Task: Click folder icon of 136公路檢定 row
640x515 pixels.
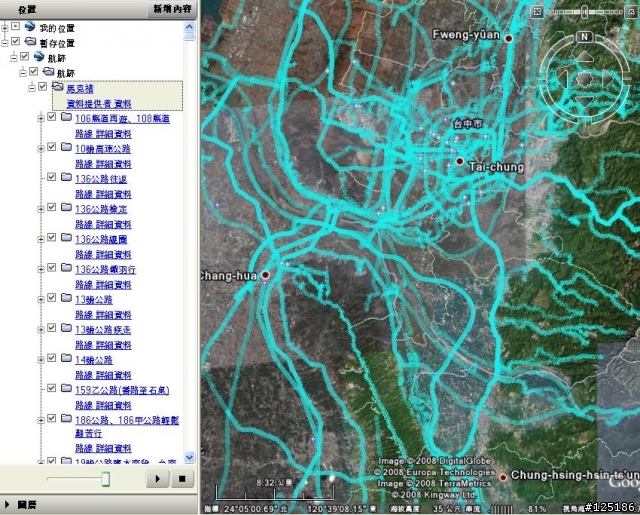Action: (x=66, y=207)
